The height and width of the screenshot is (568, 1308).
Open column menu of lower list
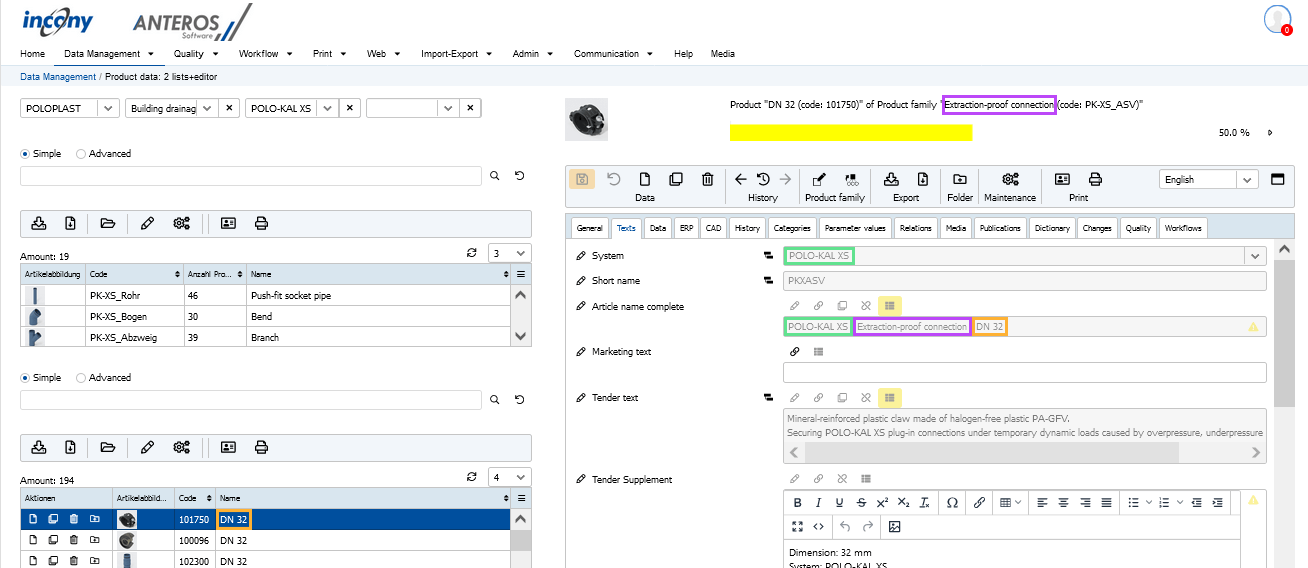tap(521, 497)
